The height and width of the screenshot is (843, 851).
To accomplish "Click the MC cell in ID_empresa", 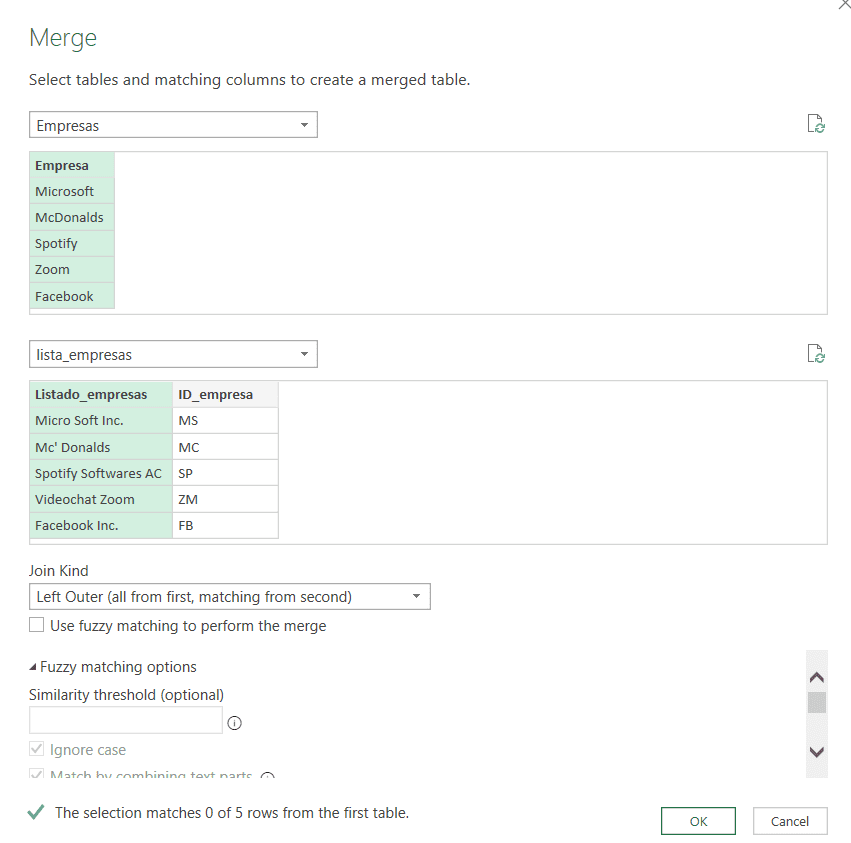I will (225, 447).
